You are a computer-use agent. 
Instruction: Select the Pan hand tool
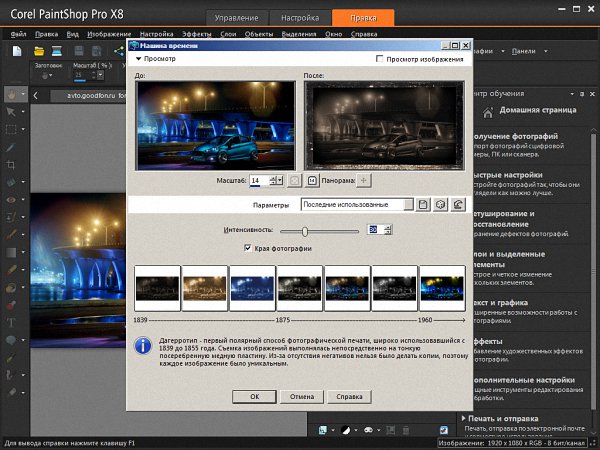(x=11, y=94)
